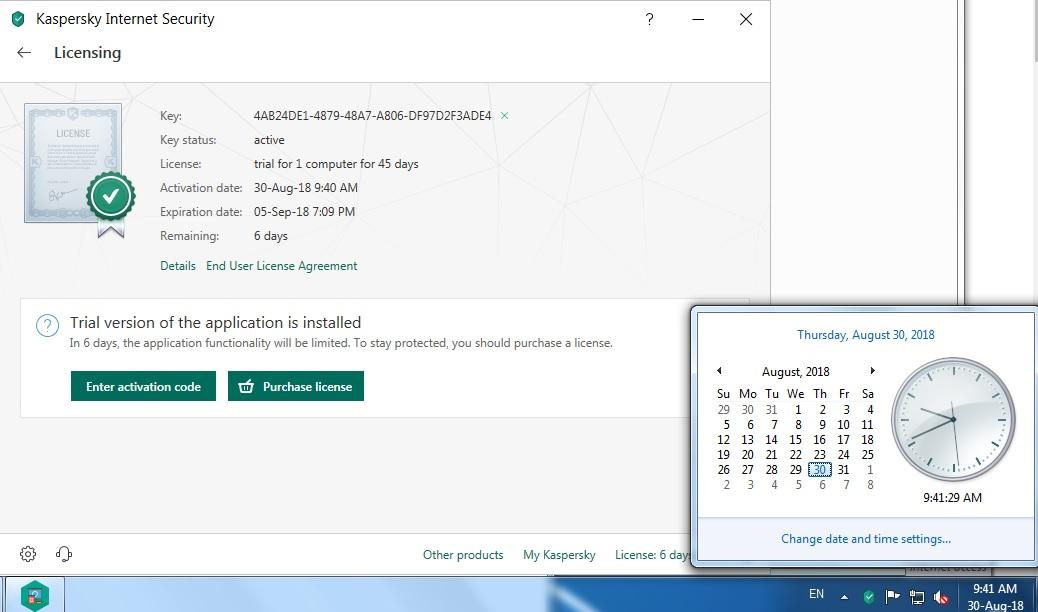Remove the license key with the X icon
This screenshot has width=1038, height=612.
tap(504, 116)
